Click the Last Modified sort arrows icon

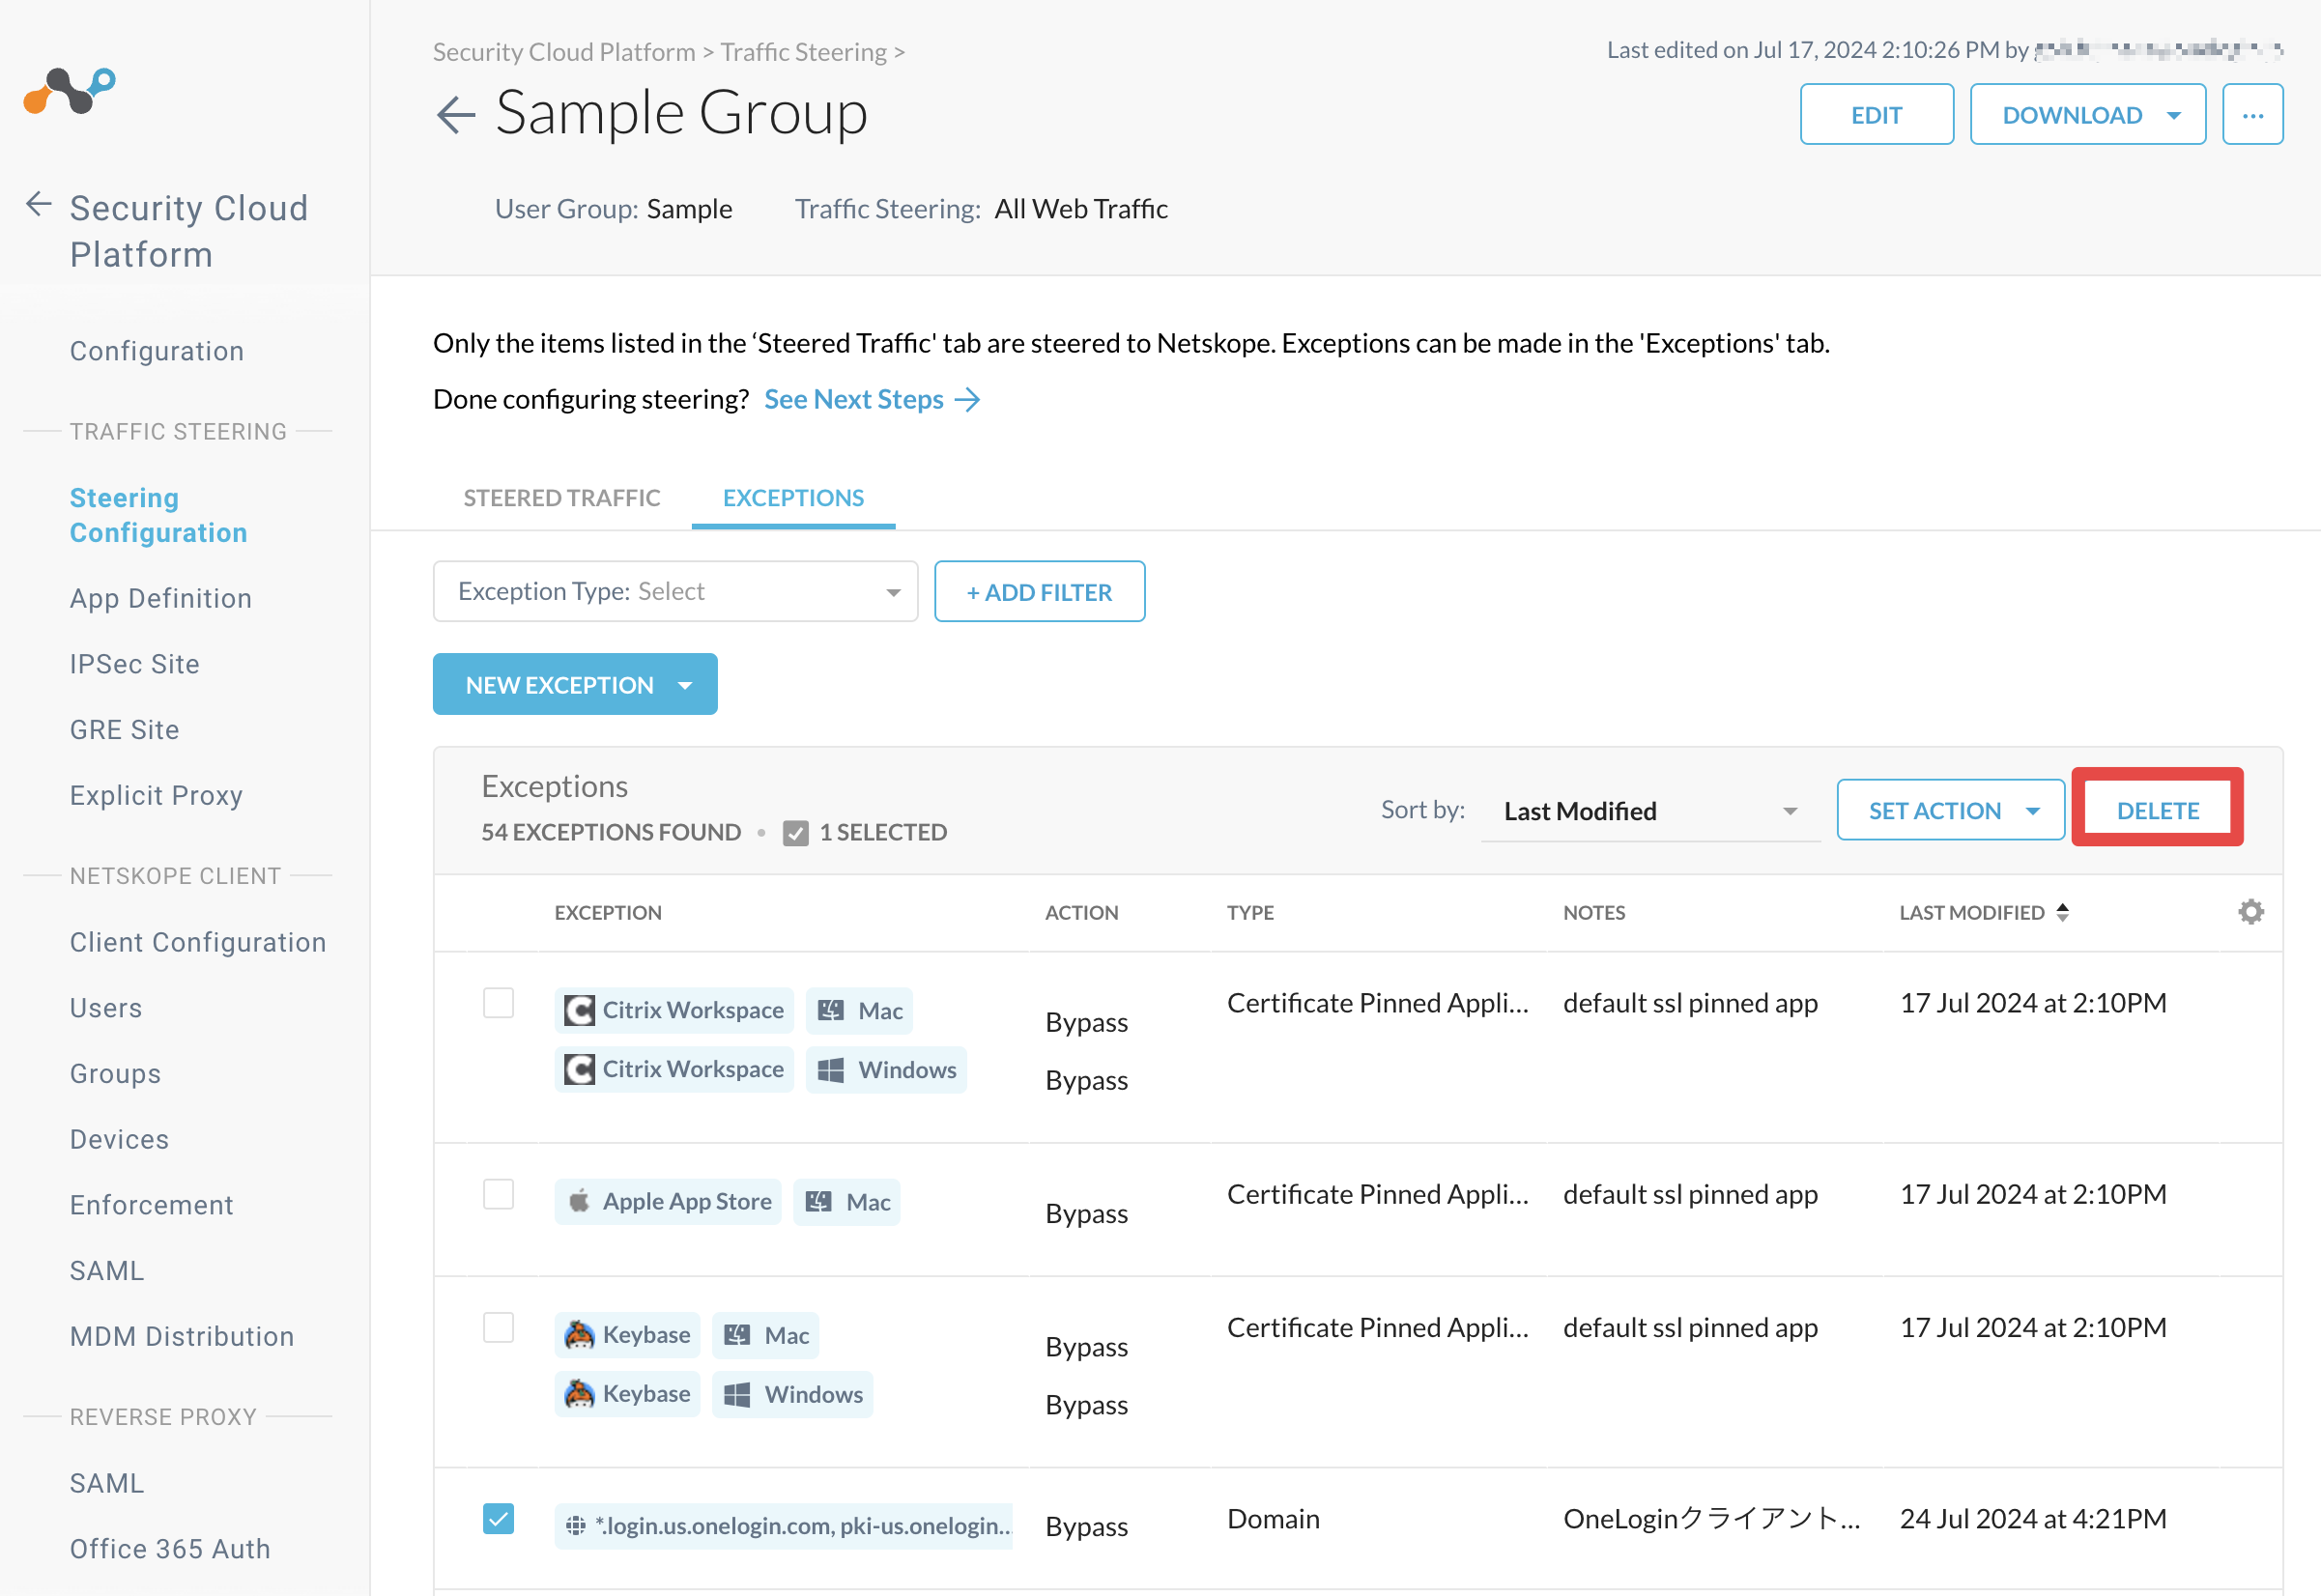2063,912
